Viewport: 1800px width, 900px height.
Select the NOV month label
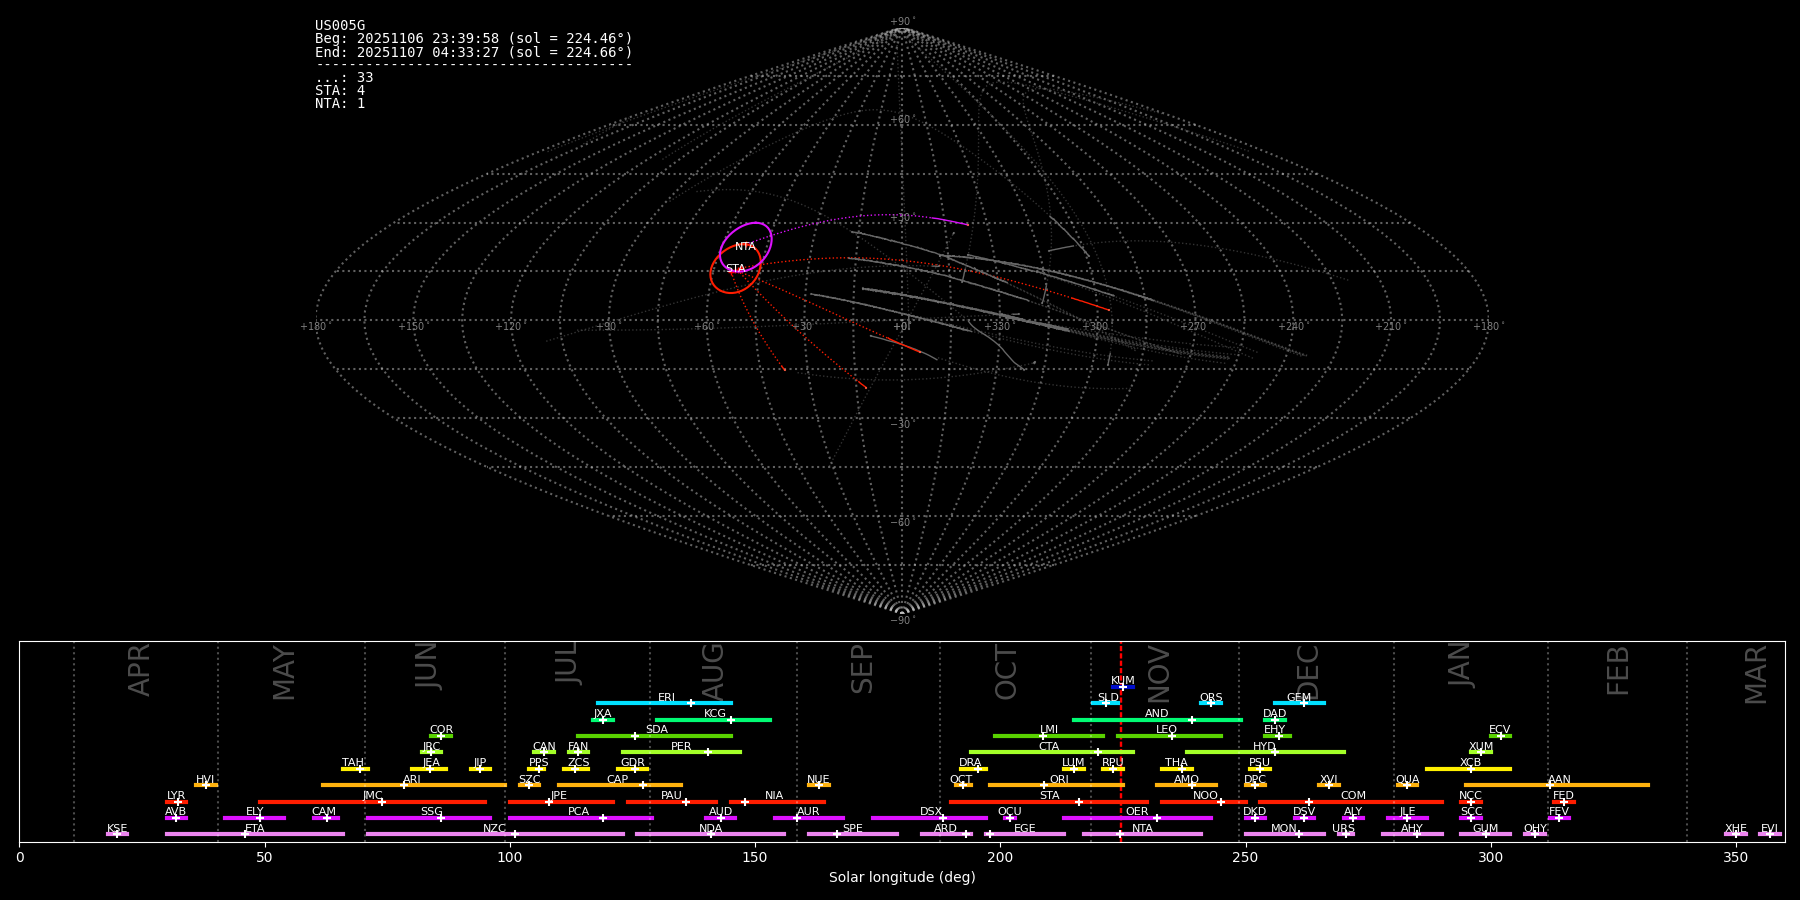pos(1159,672)
